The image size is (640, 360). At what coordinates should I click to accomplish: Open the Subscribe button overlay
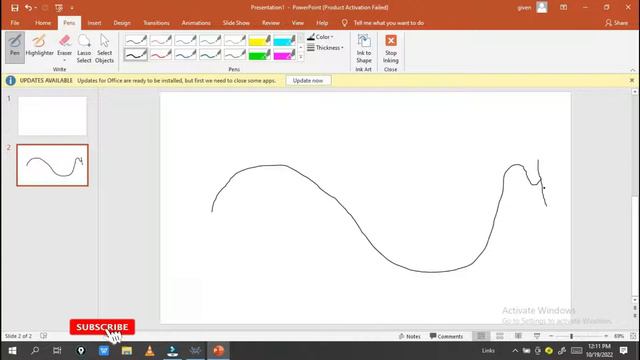tap(102, 327)
